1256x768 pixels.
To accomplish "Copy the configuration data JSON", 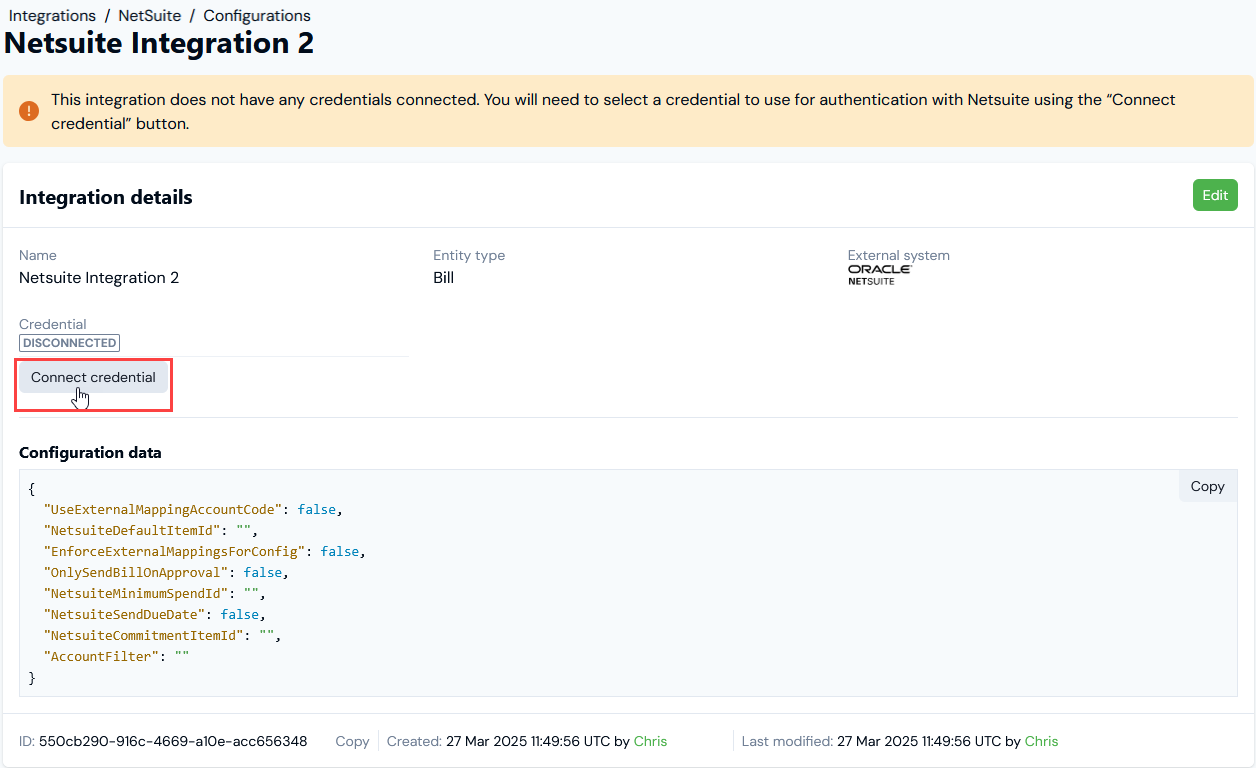I will 1207,486.
